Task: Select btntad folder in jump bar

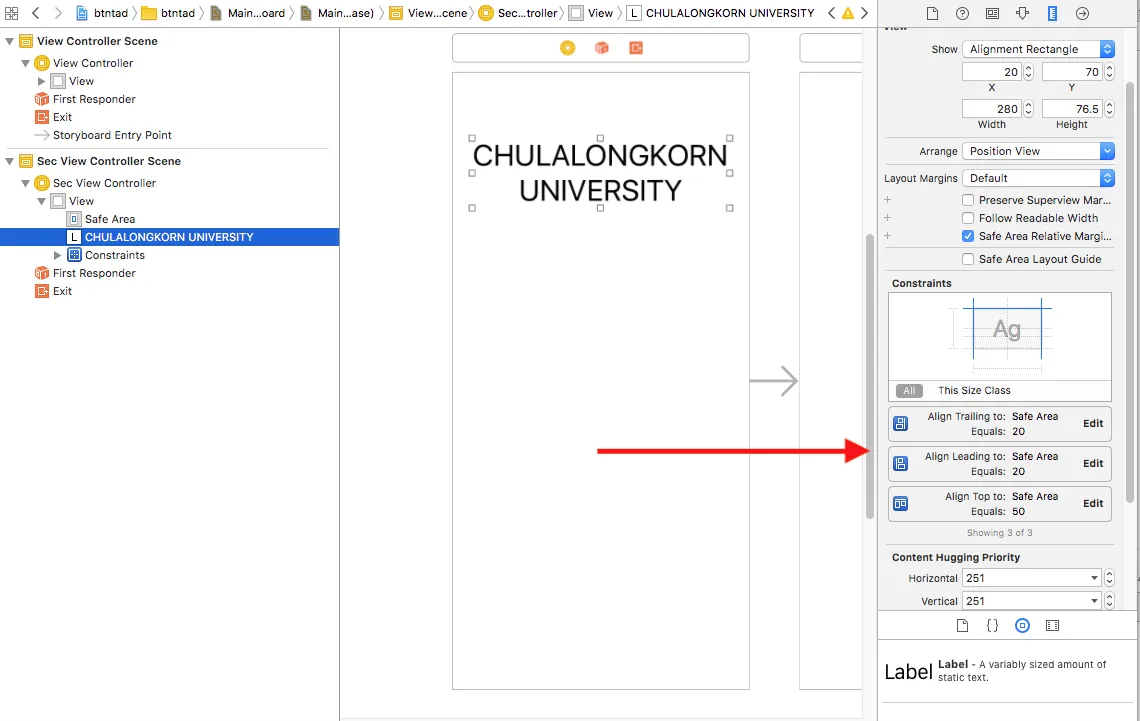Action: 168,13
